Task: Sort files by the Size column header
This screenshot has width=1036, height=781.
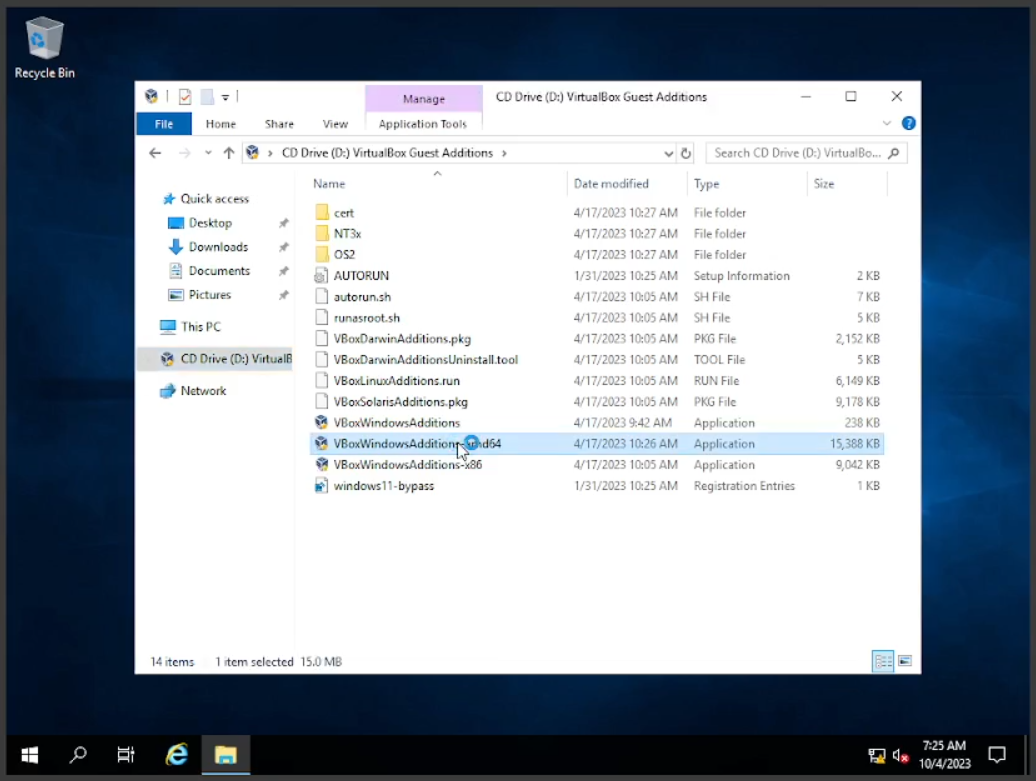Action: pyautogui.click(x=824, y=184)
